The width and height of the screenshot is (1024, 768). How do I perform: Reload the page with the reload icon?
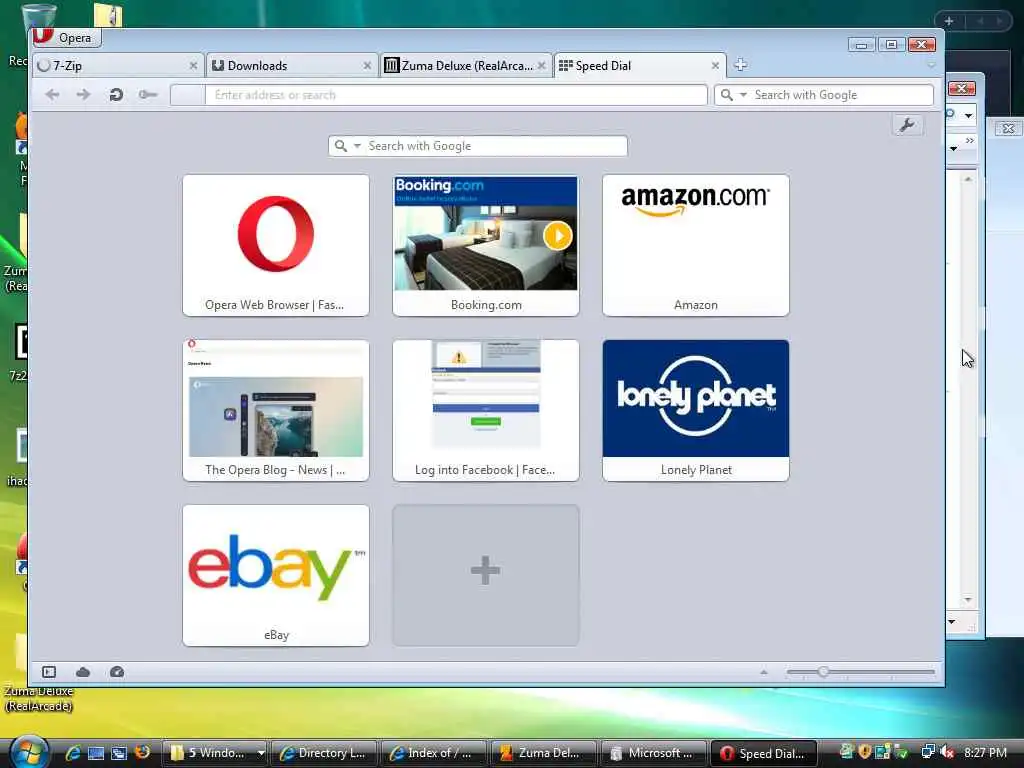116,95
